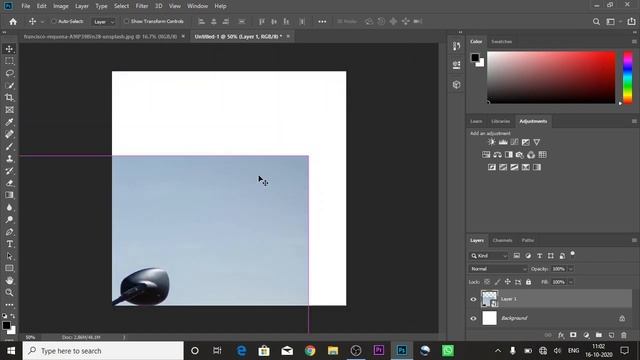
Task: Pick a color in the red color field
Action: click(x=551, y=78)
